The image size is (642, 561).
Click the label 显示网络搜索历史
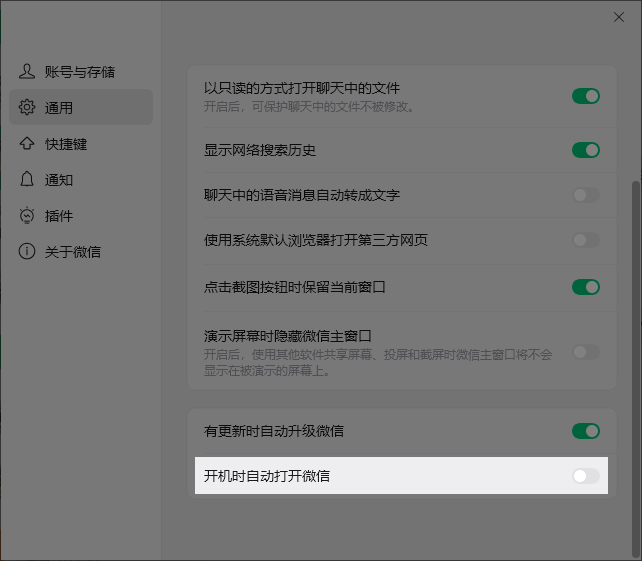coord(260,150)
